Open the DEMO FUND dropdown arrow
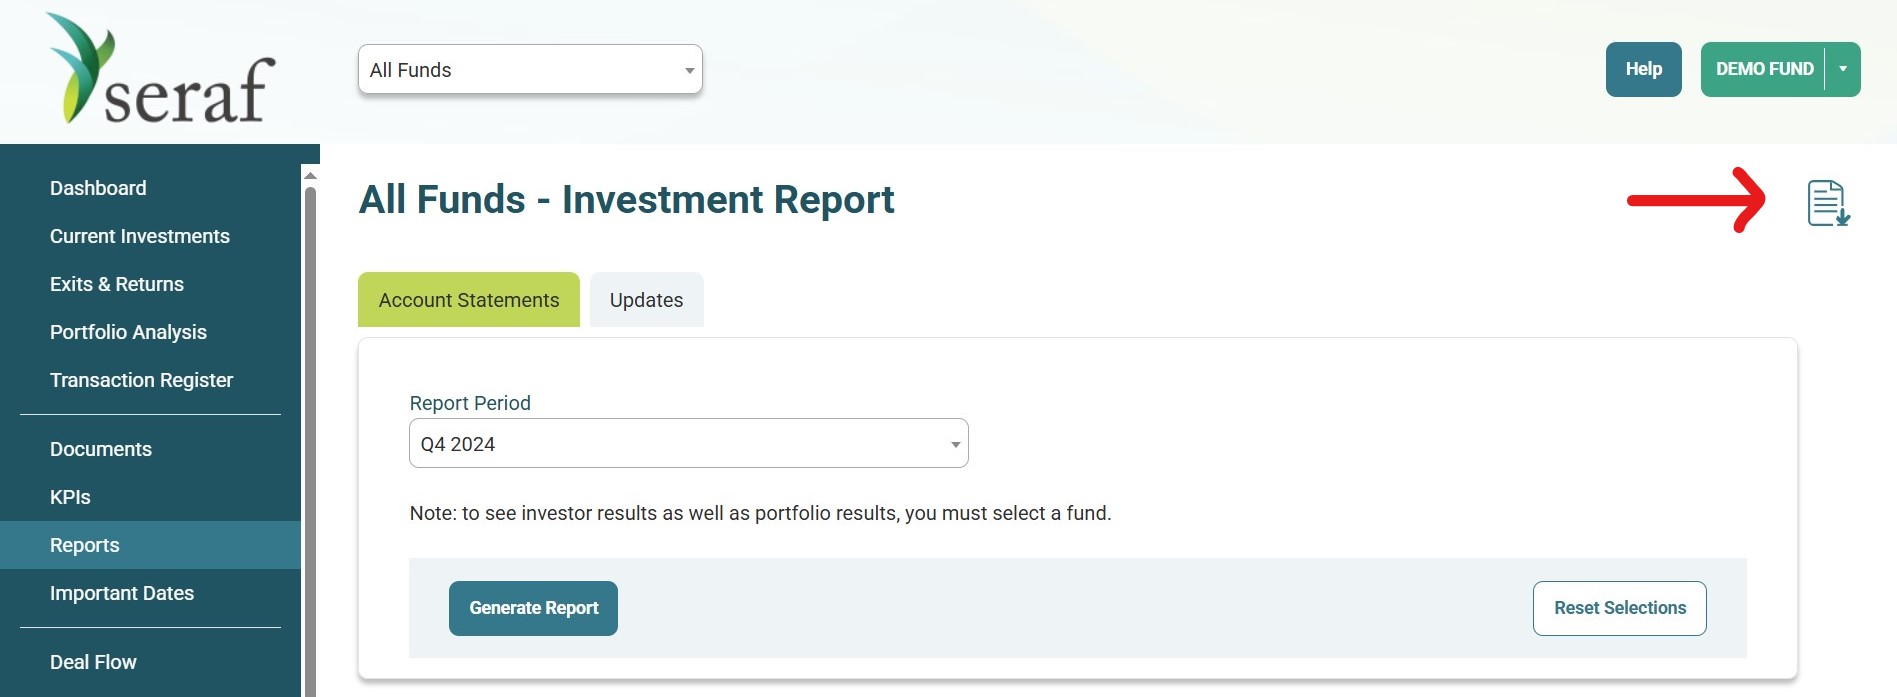 [1843, 69]
